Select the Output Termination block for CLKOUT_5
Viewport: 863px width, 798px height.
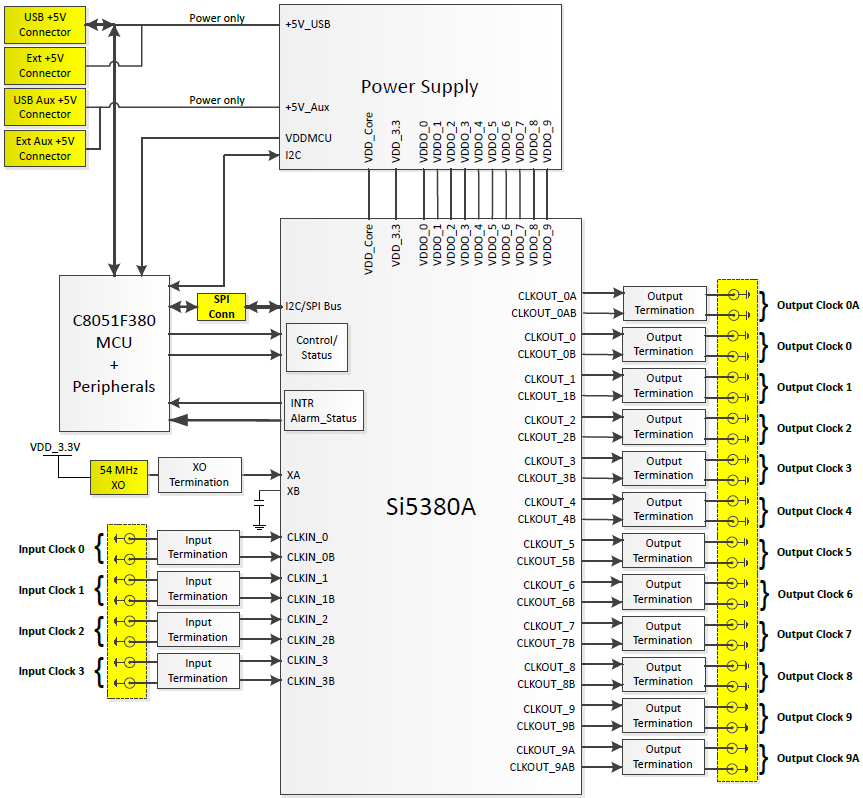663,551
